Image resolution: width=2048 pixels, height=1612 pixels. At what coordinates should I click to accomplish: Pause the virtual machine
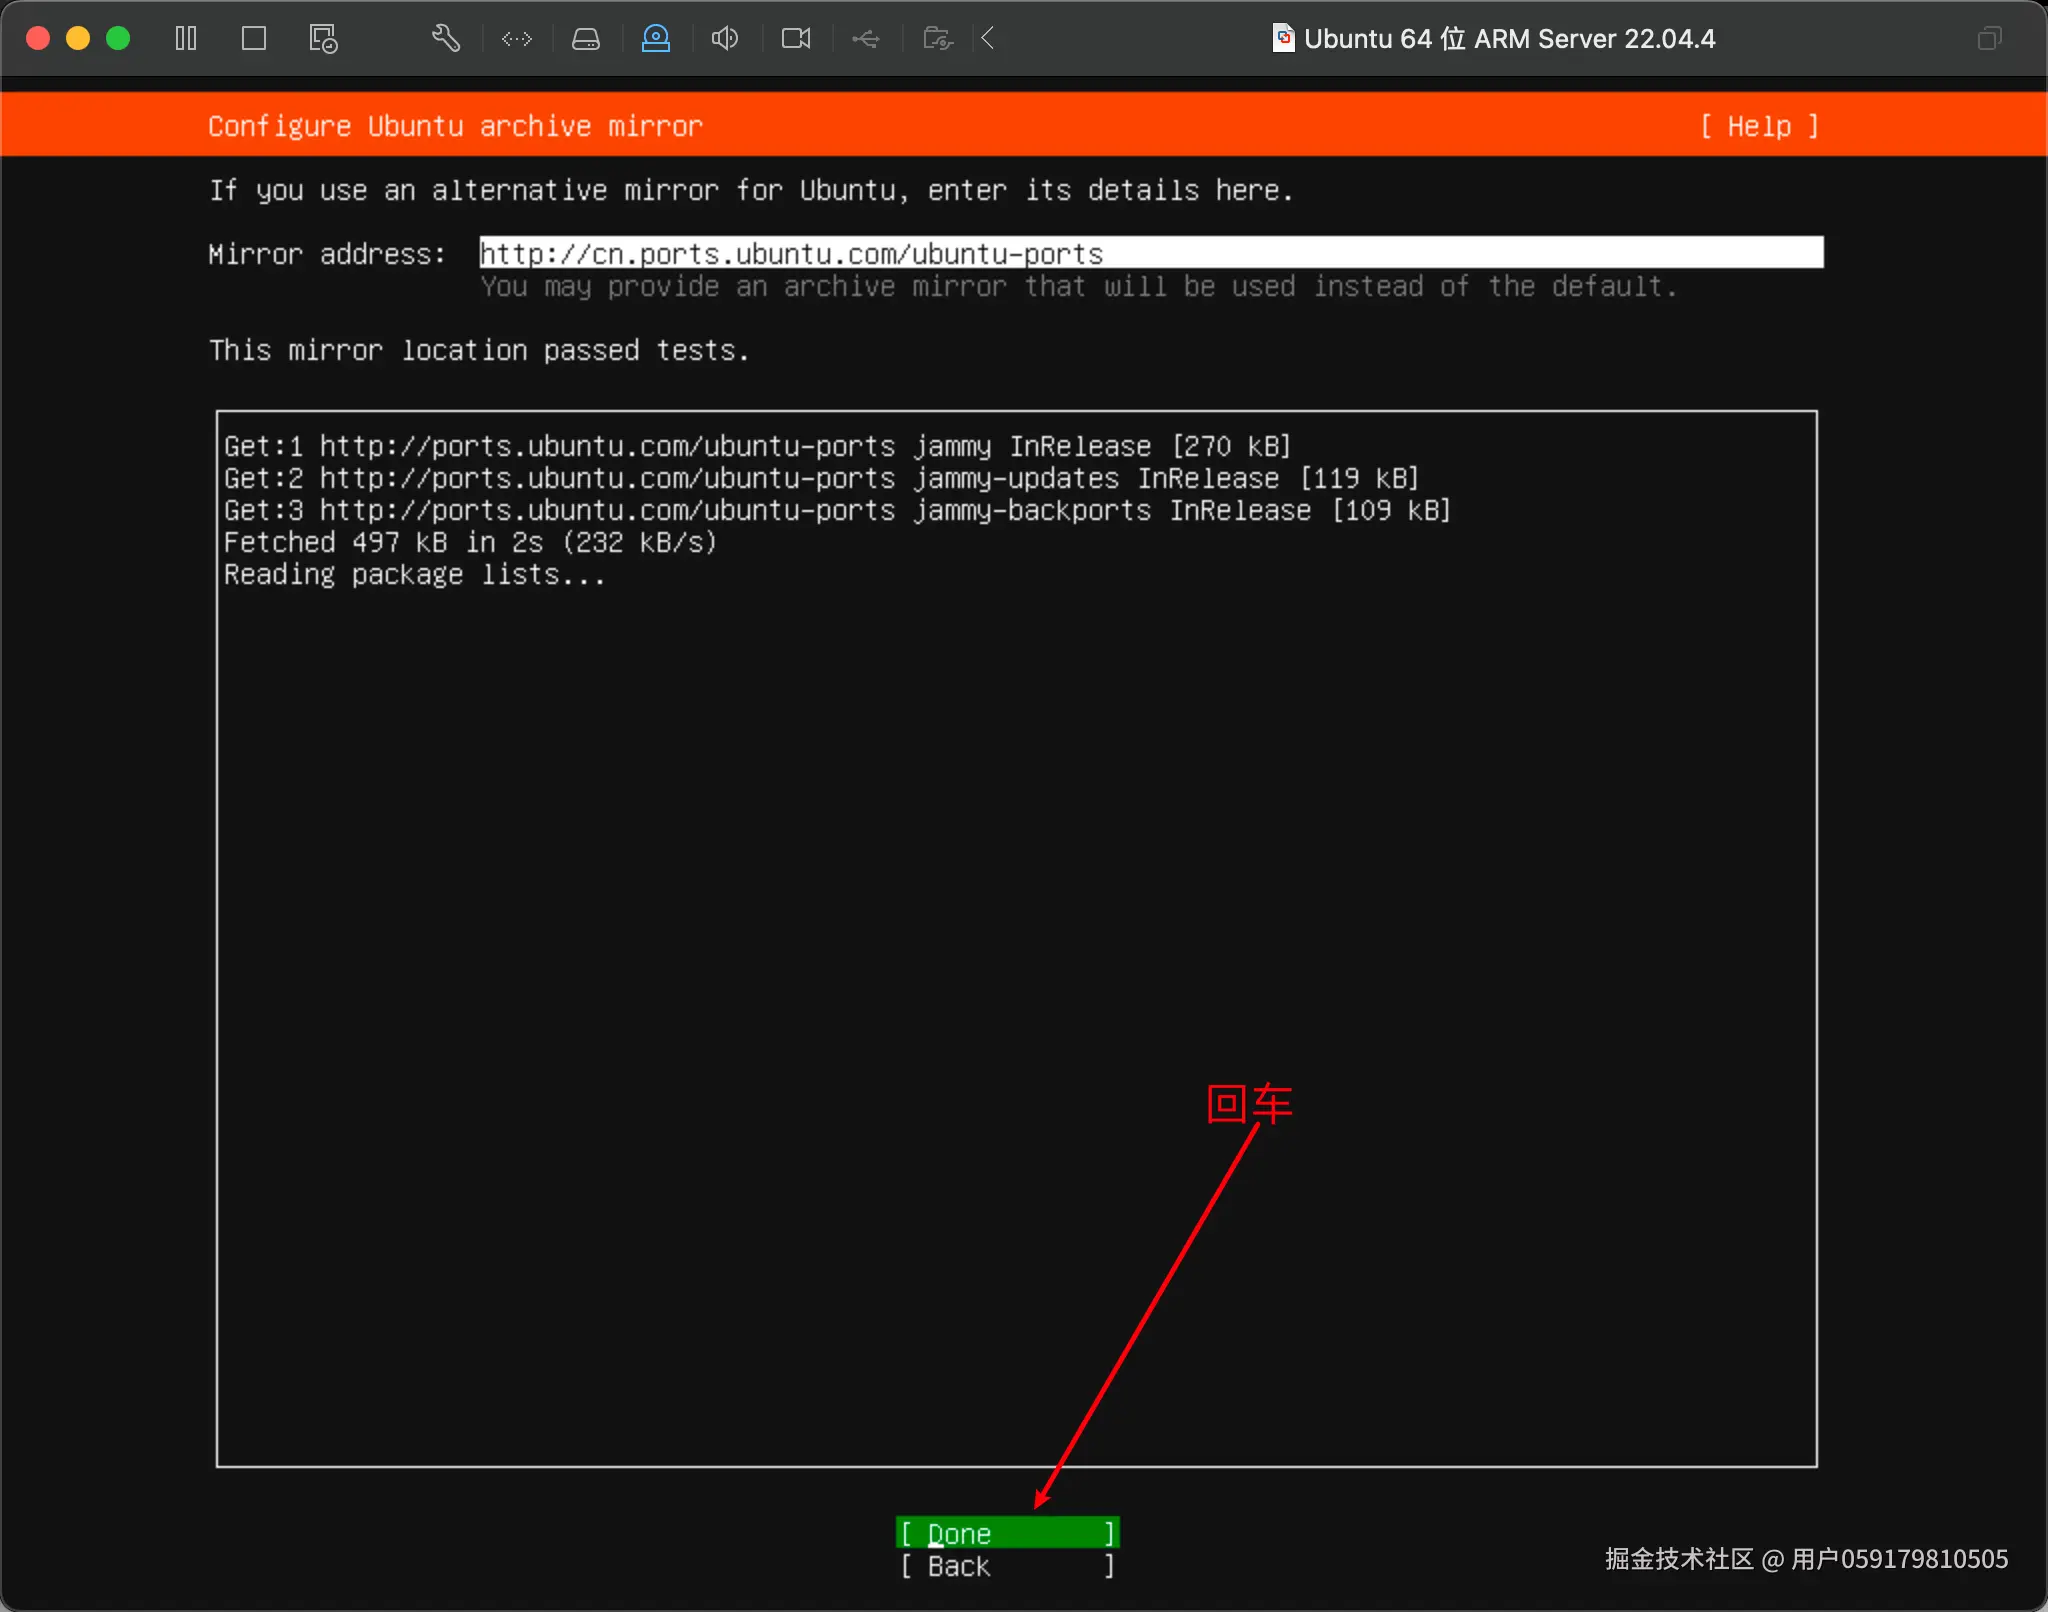tap(186, 39)
